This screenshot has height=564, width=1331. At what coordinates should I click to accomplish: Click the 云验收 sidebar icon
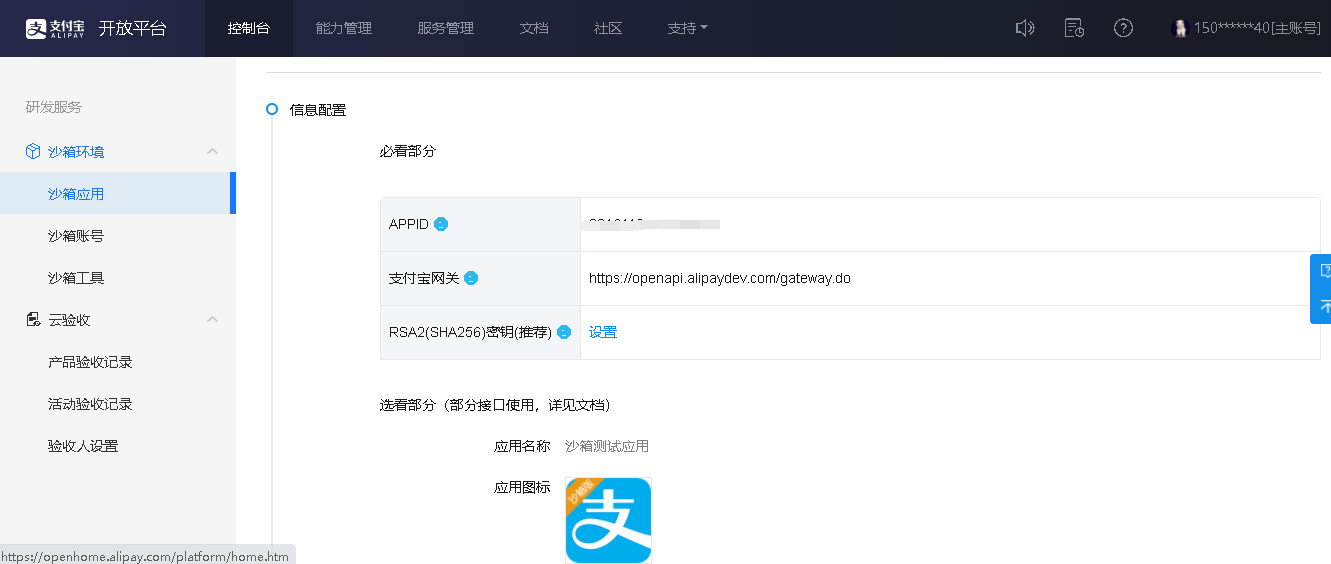(x=33, y=320)
